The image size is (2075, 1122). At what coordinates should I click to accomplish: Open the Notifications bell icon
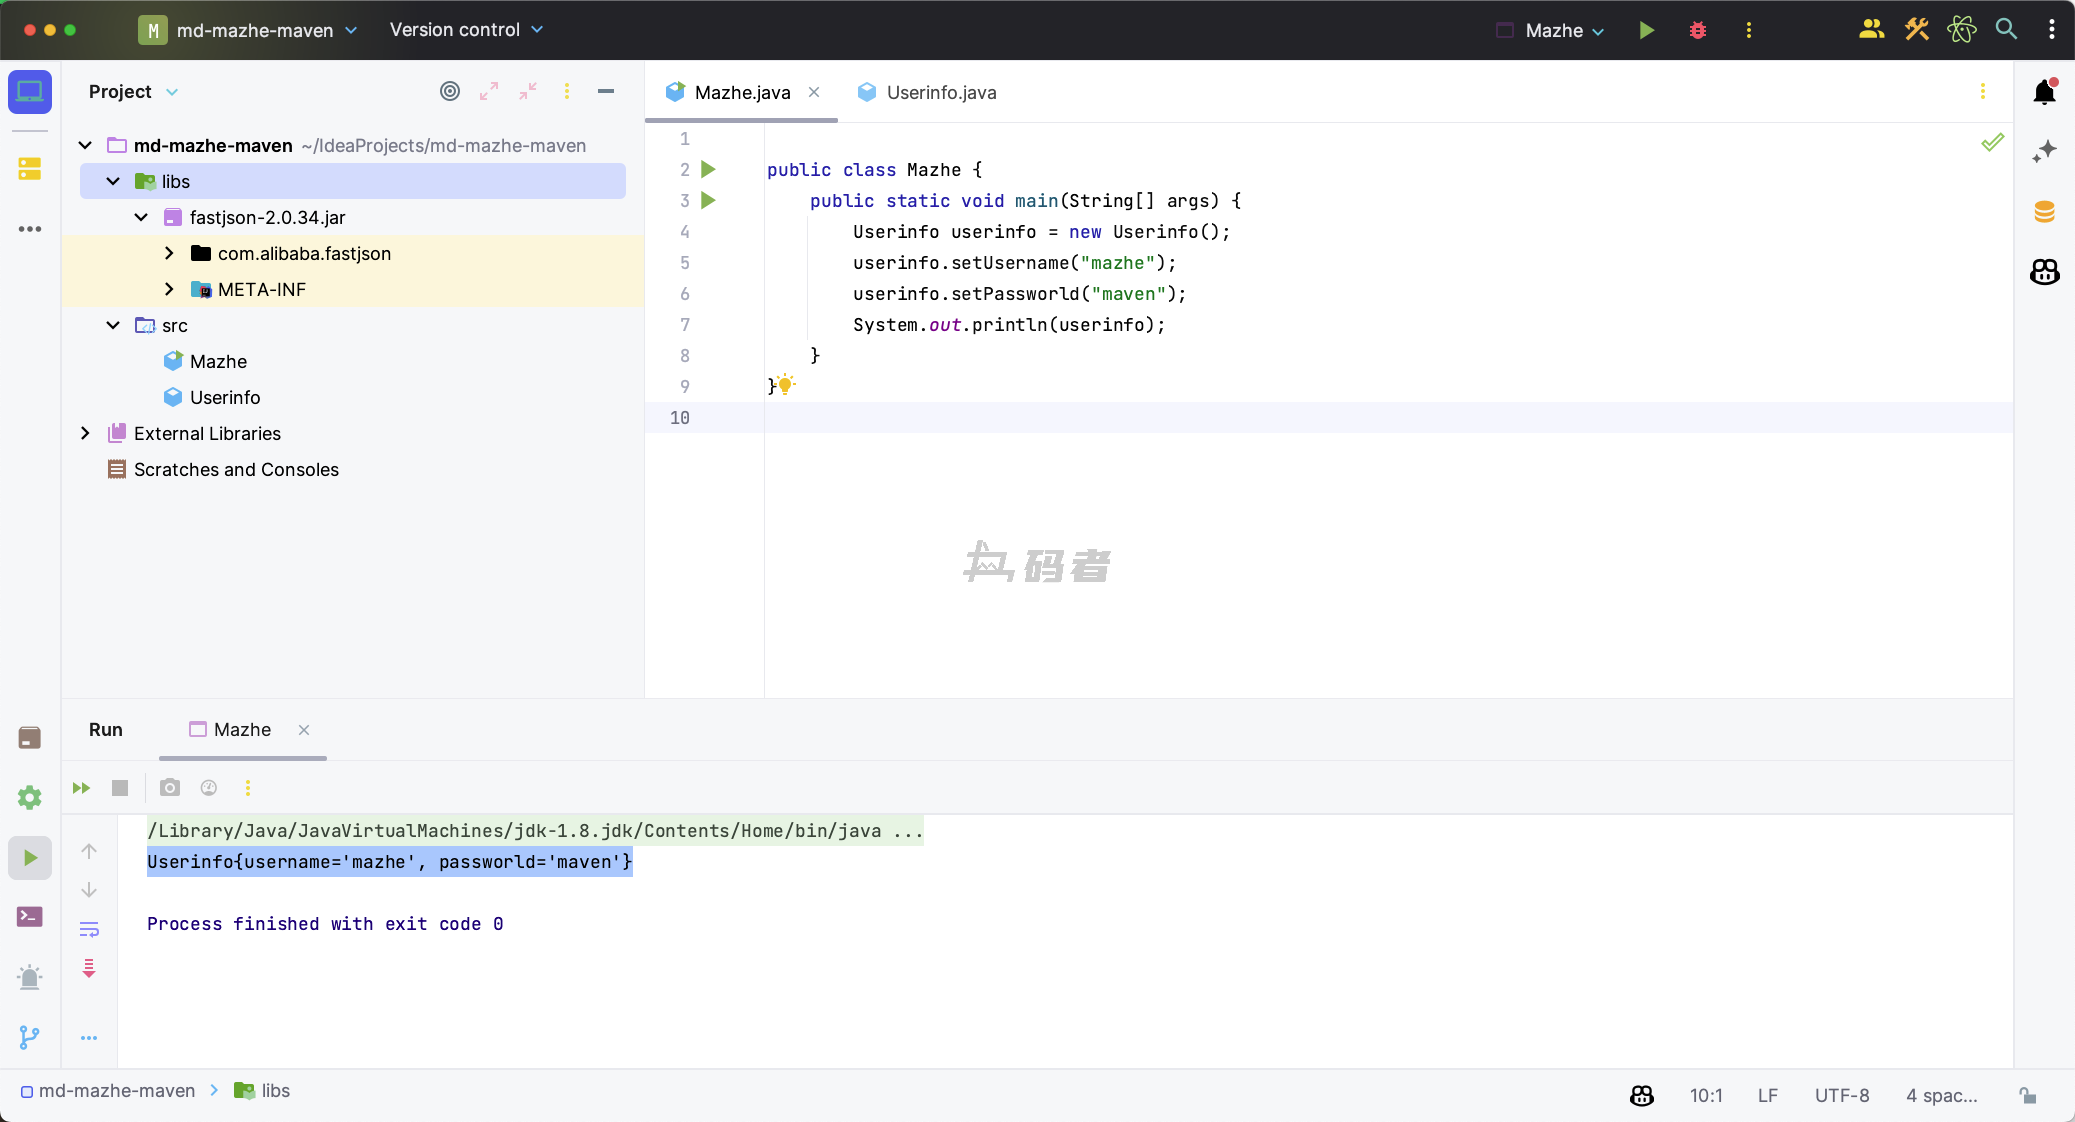[2044, 92]
